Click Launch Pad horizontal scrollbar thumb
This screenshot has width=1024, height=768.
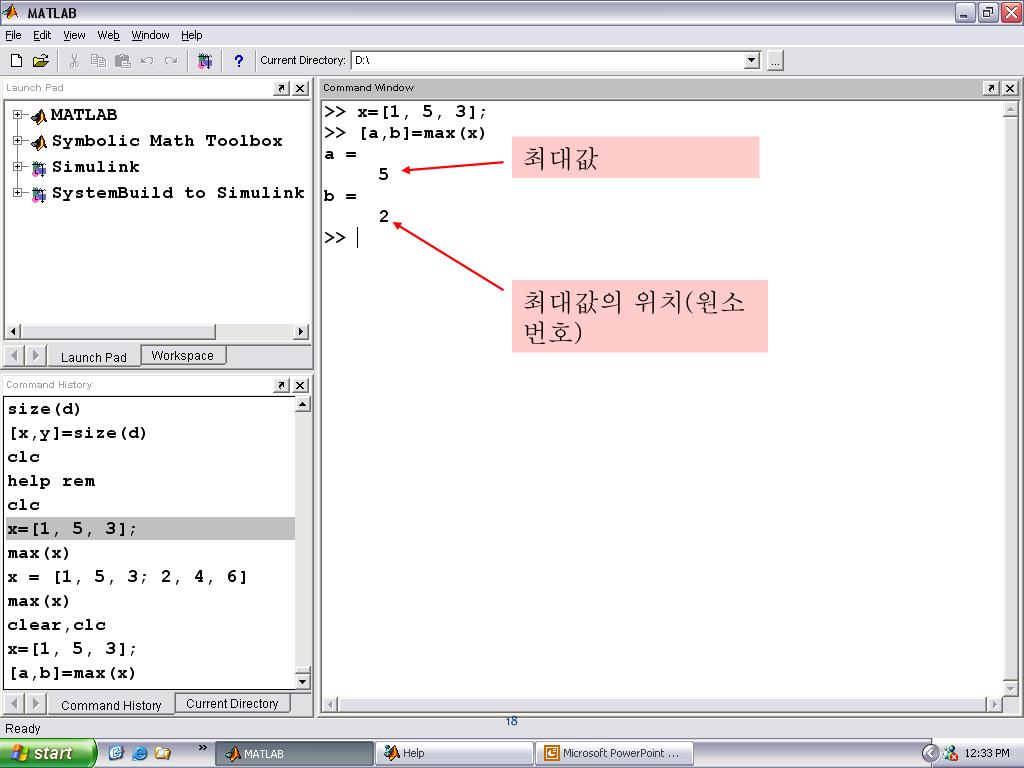(x=118, y=331)
